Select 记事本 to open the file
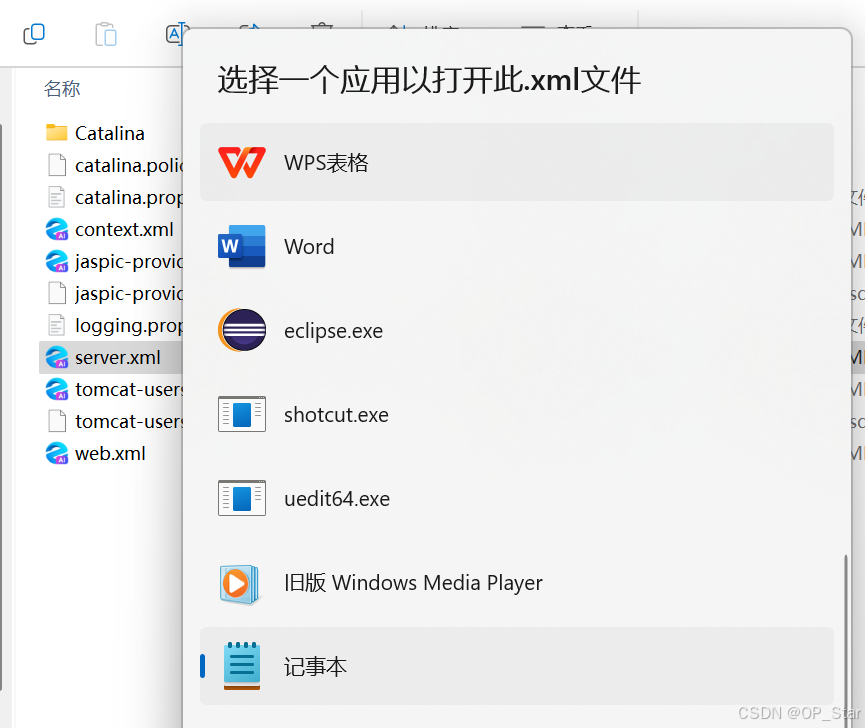 pyautogui.click(x=517, y=666)
